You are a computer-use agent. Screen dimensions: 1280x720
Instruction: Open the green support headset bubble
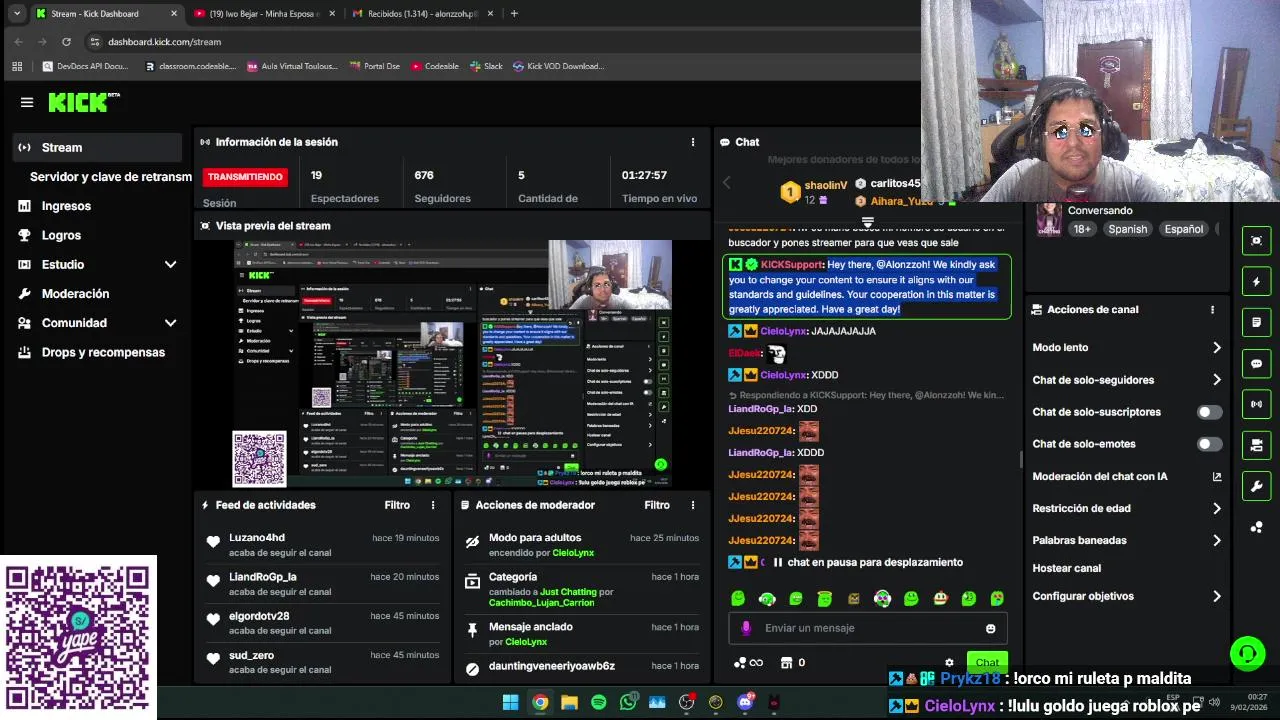[1247, 654]
